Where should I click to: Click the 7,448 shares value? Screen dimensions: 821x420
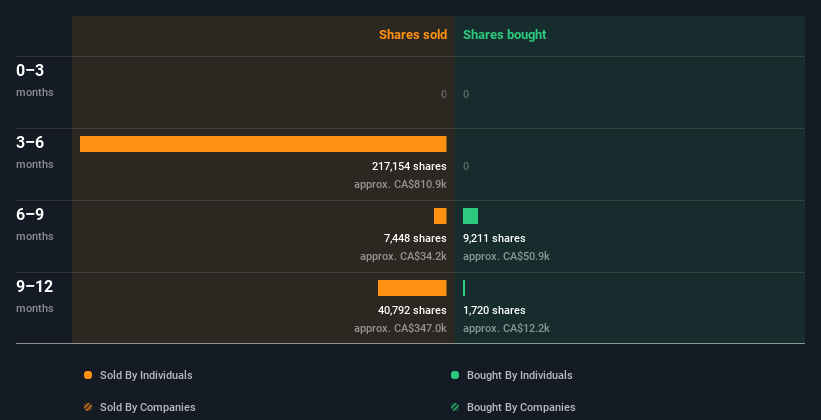click(x=415, y=238)
